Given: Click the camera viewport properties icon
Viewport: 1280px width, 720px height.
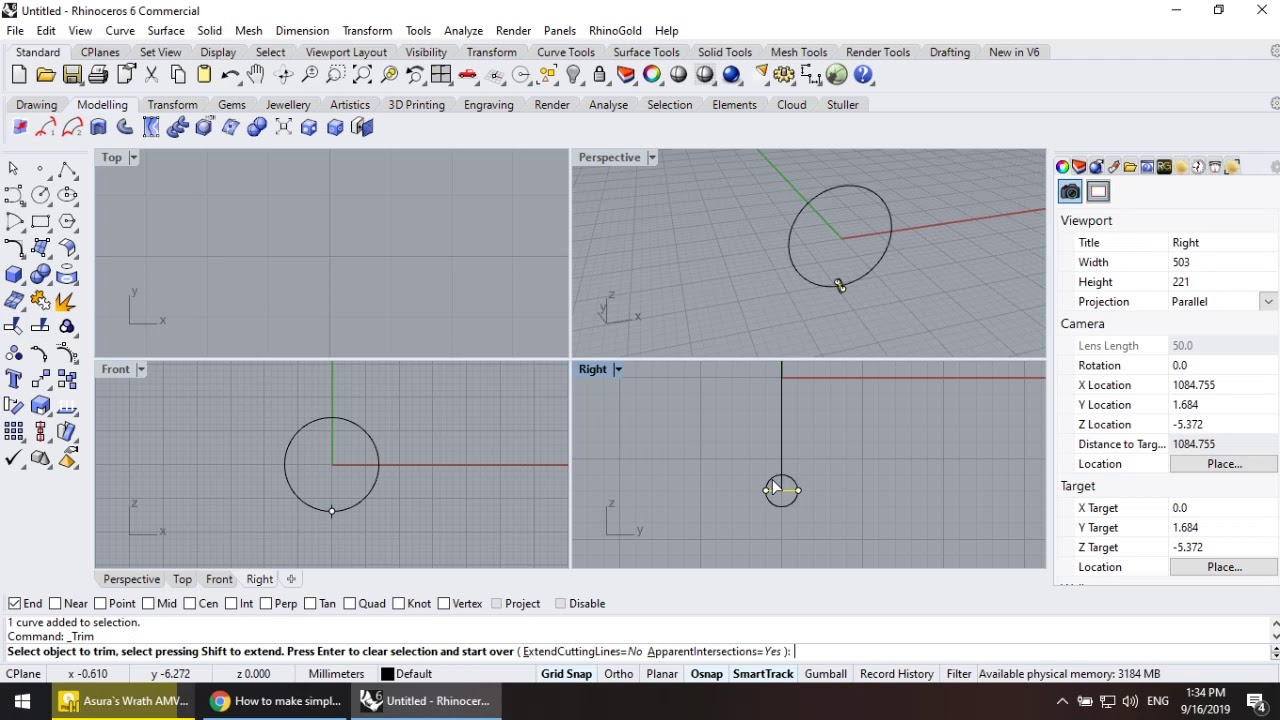Looking at the screenshot, I should (1070, 192).
